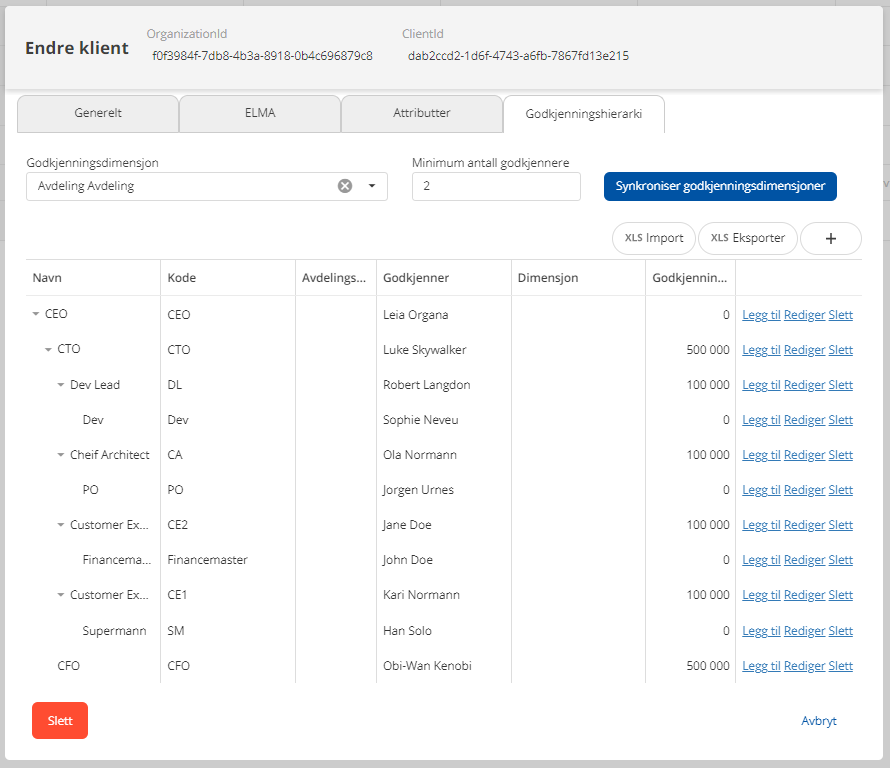This screenshot has width=890, height=768.
Task: Cancel the dialog with Avbryt
Action: [x=818, y=720]
